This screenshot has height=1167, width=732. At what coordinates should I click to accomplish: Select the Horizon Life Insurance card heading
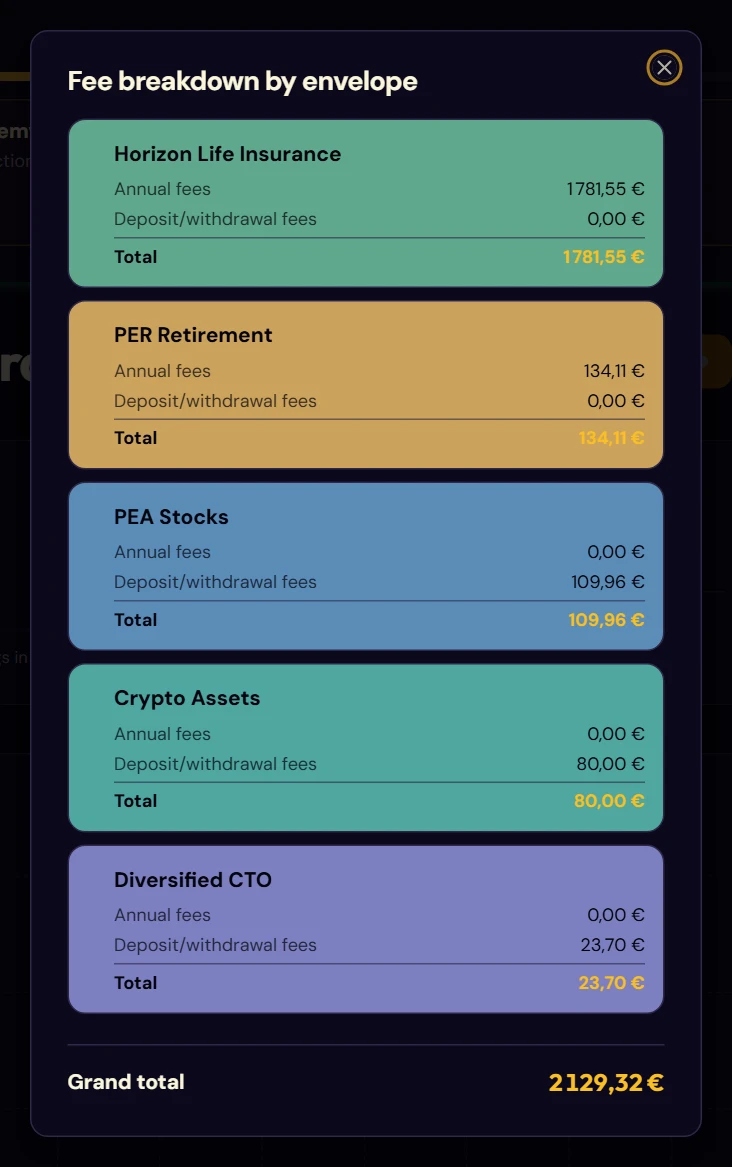coord(227,154)
